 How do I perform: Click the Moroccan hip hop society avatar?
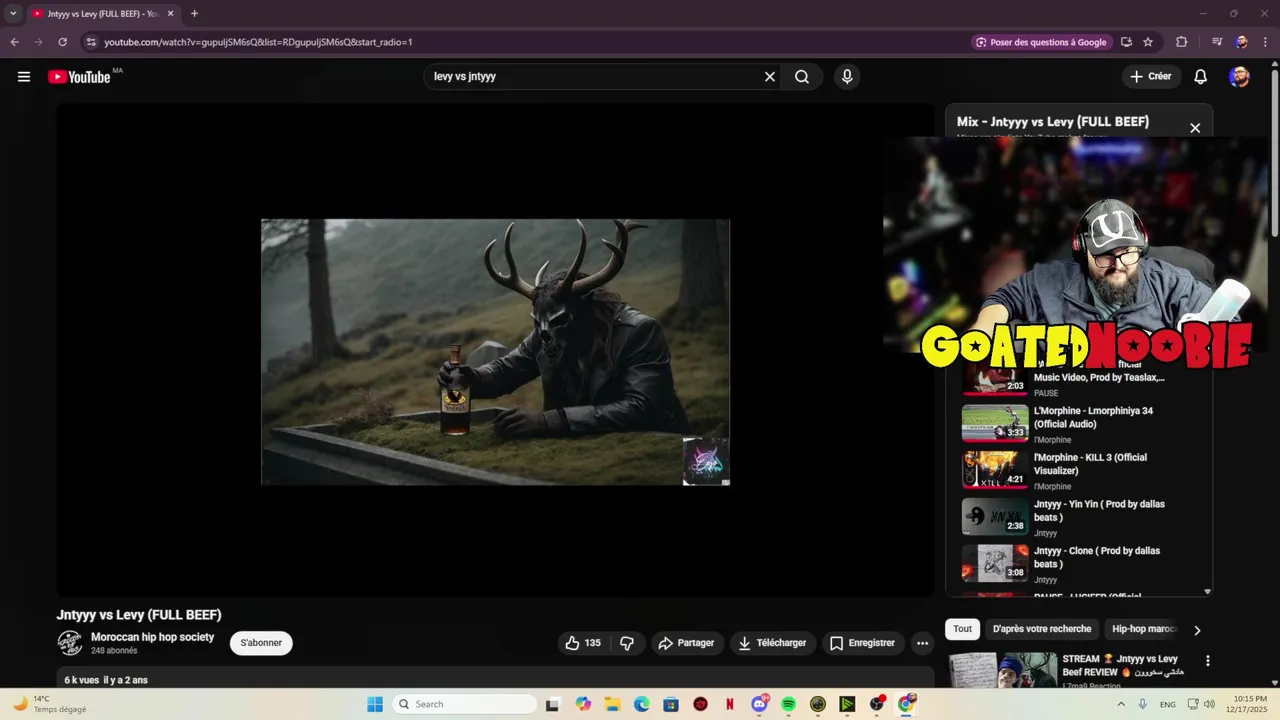pyautogui.click(x=70, y=643)
